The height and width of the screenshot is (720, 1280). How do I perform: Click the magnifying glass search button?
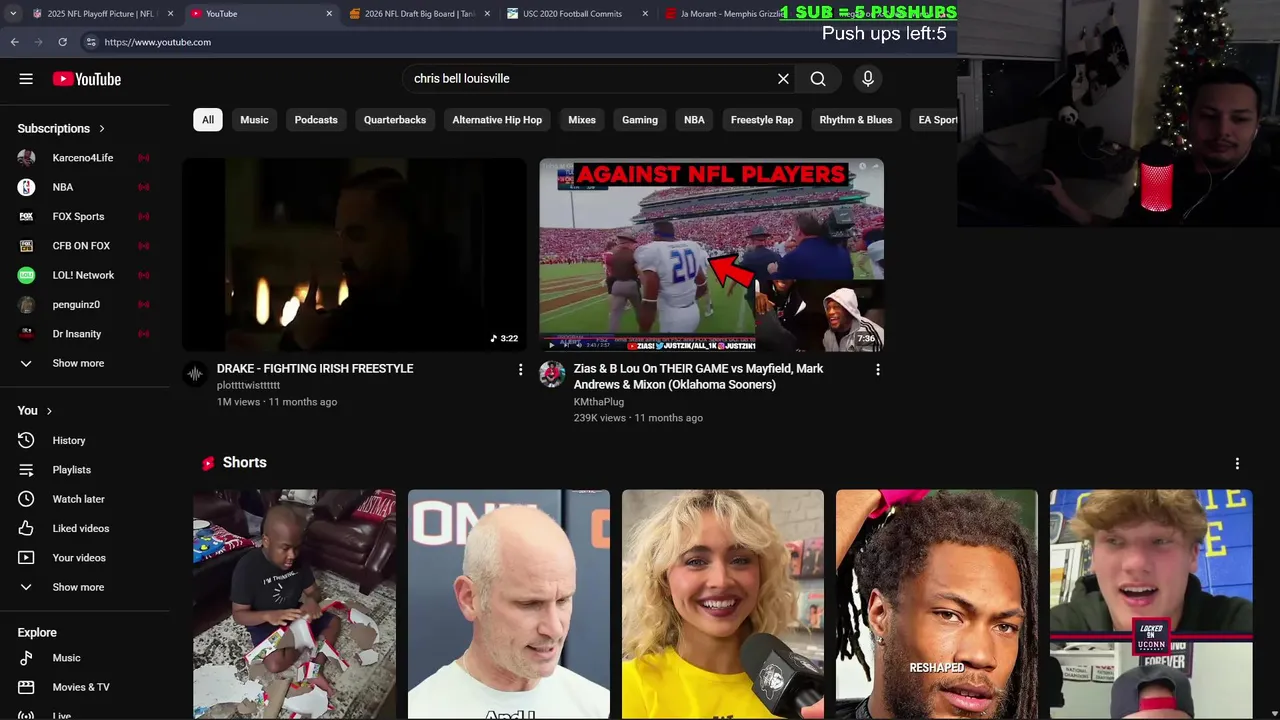click(818, 79)
